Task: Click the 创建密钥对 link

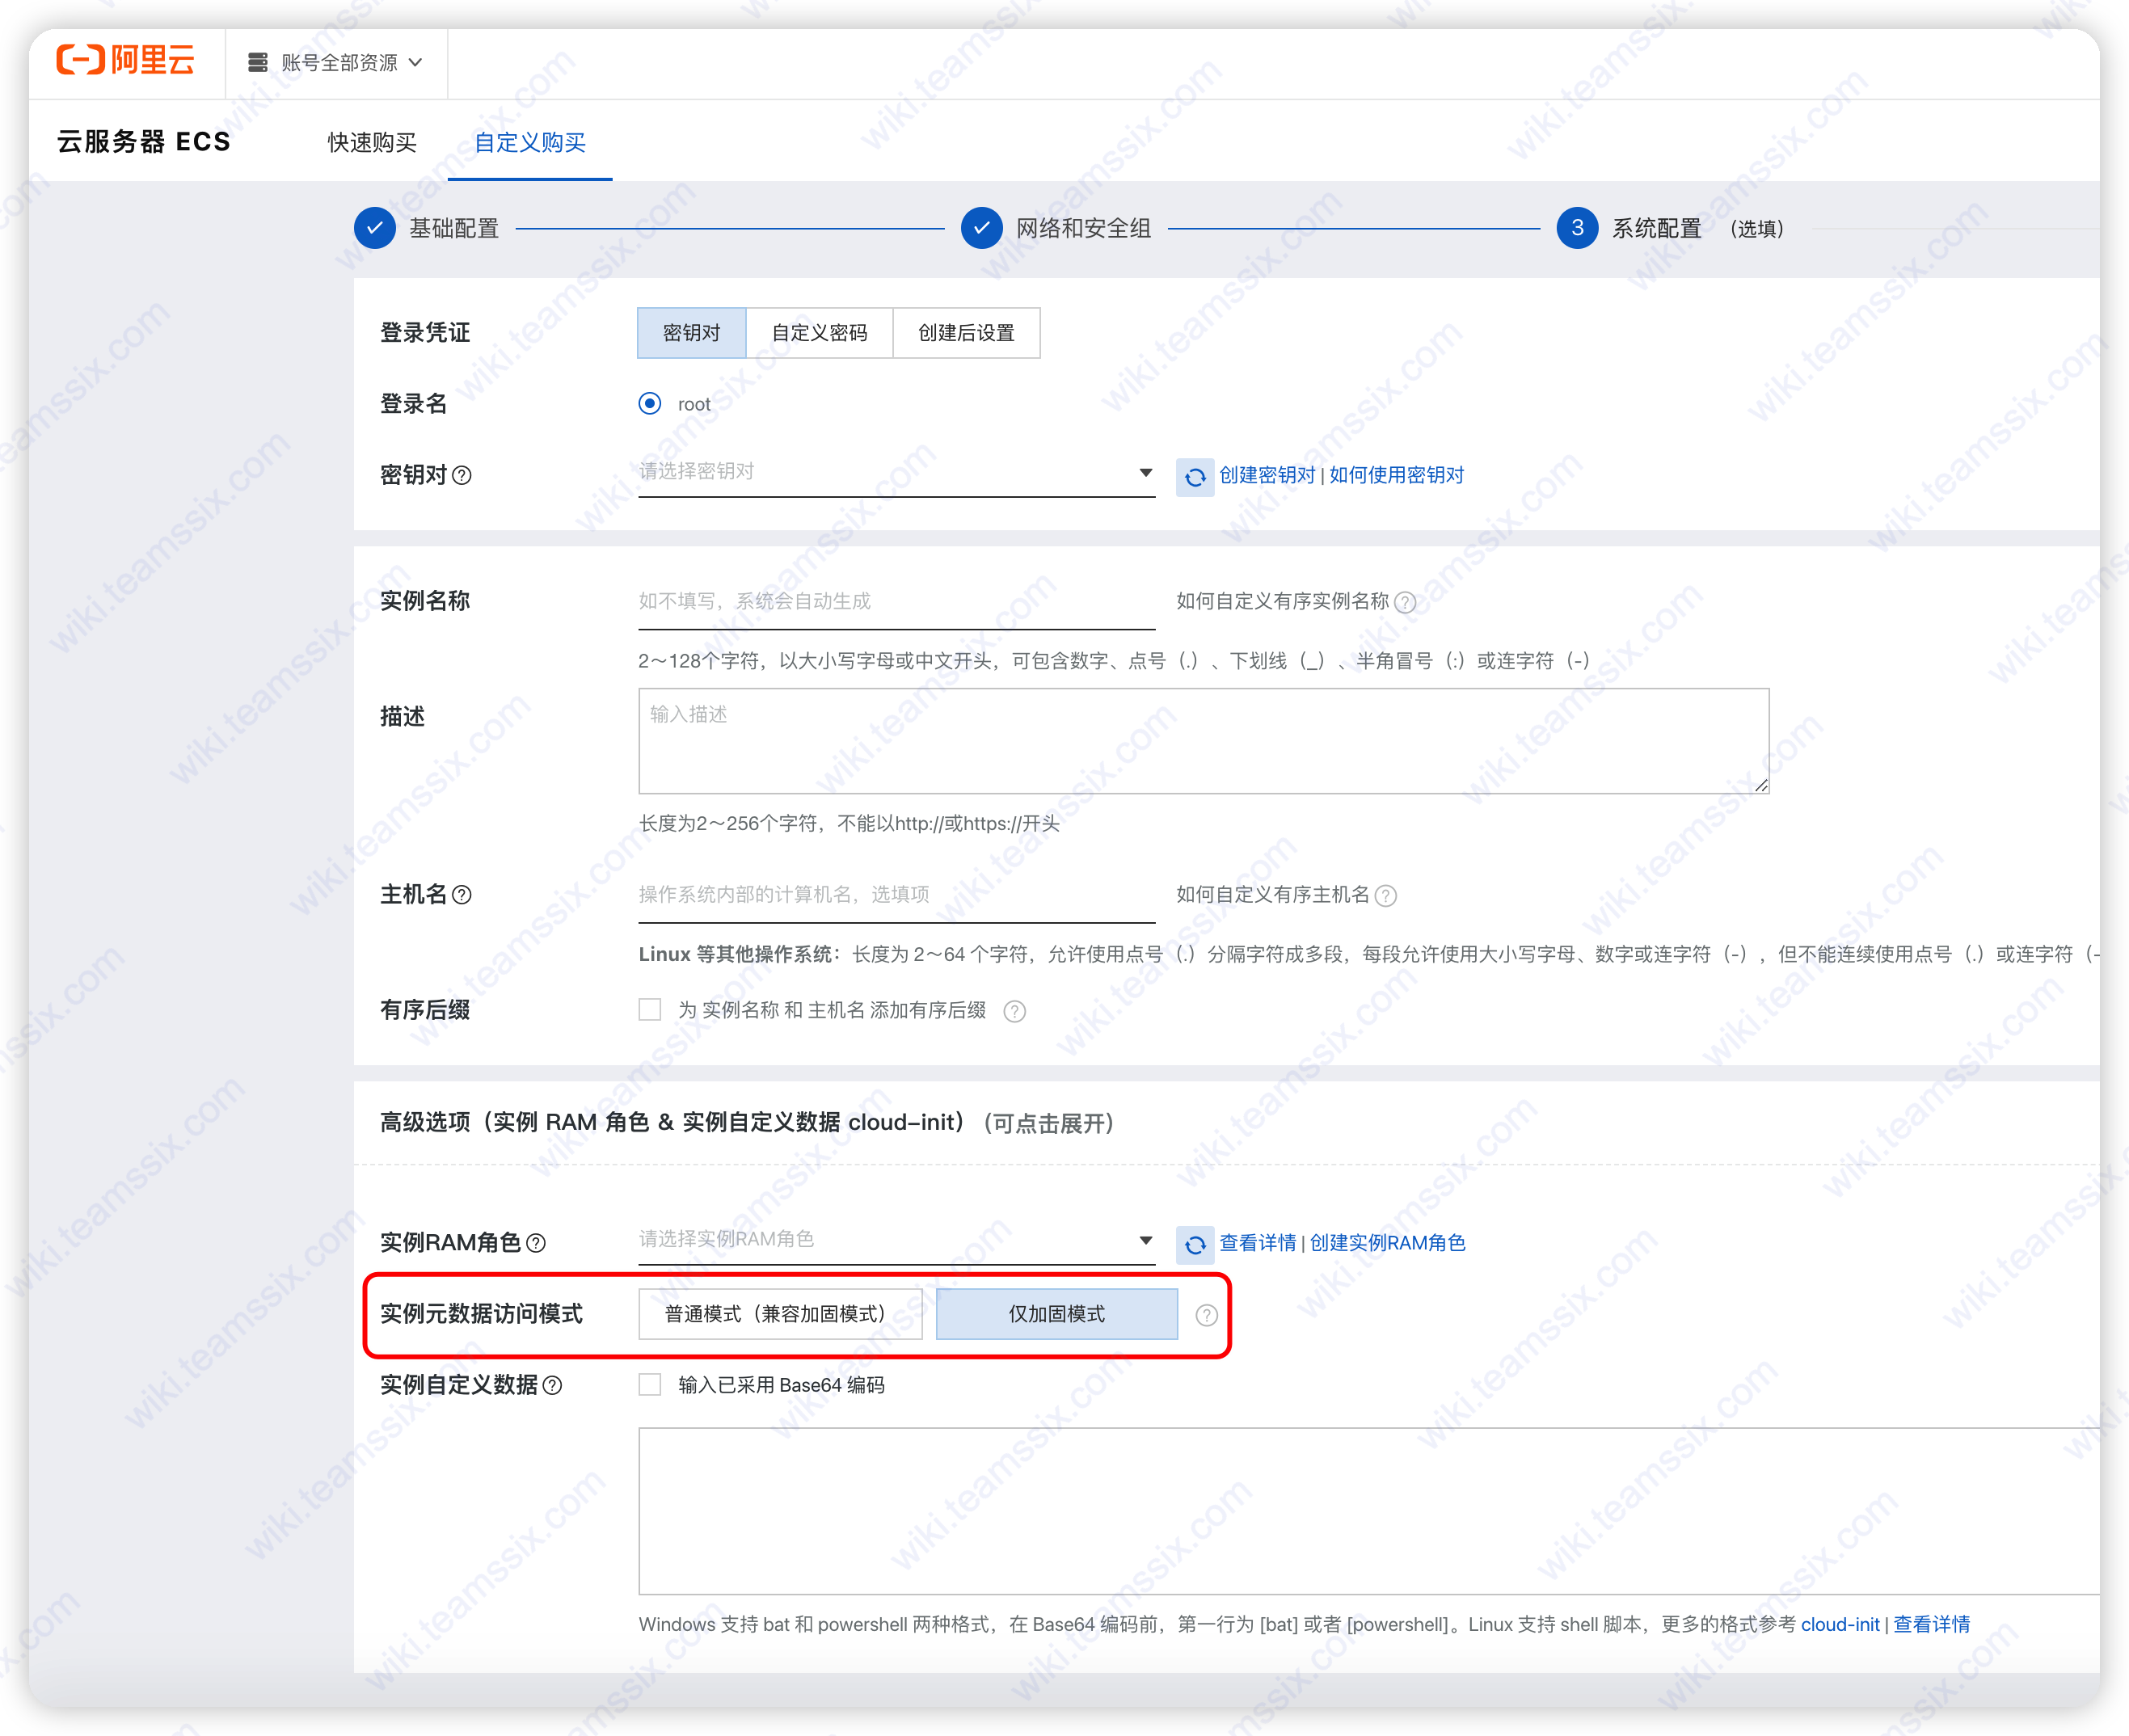Action: coord(1267,476)
